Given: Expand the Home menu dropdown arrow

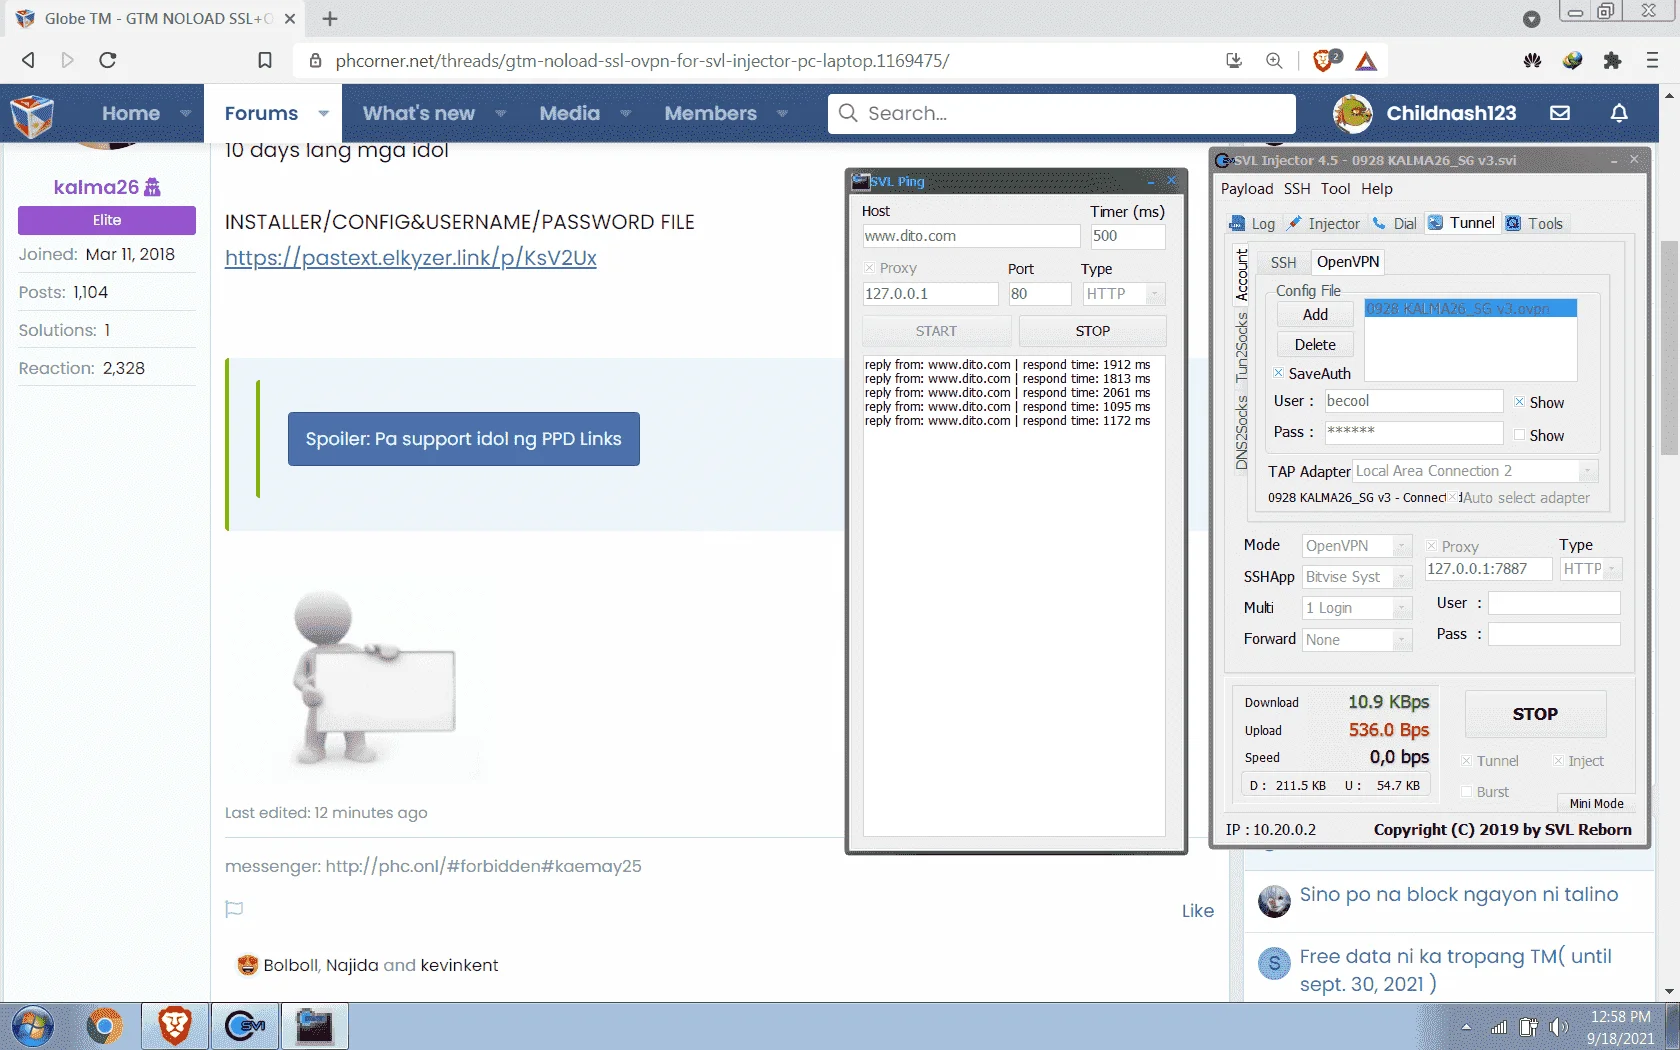Looking at the screenshot, I should pos(185,113).
